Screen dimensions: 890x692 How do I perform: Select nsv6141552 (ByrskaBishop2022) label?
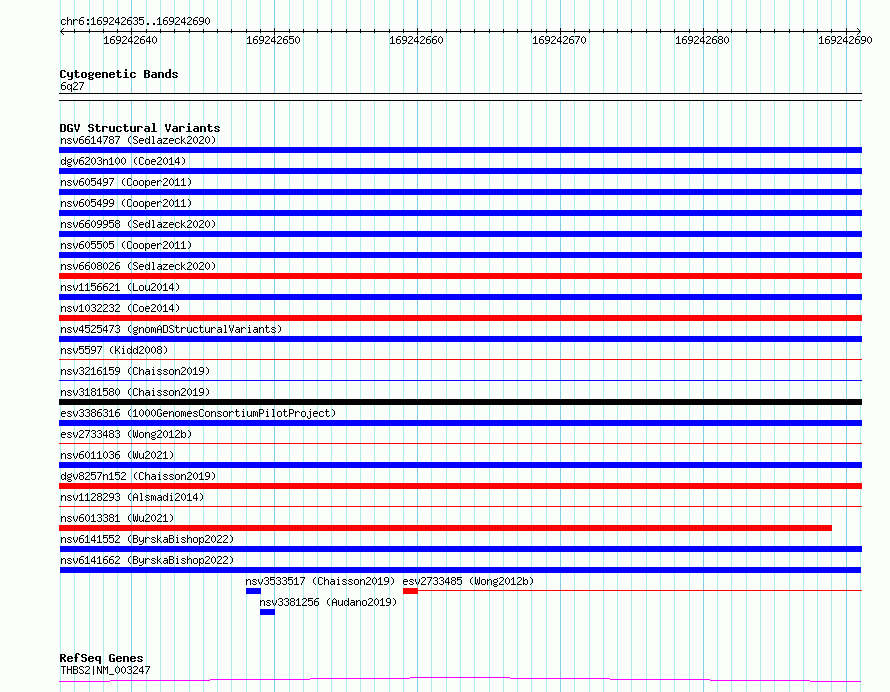147,539
